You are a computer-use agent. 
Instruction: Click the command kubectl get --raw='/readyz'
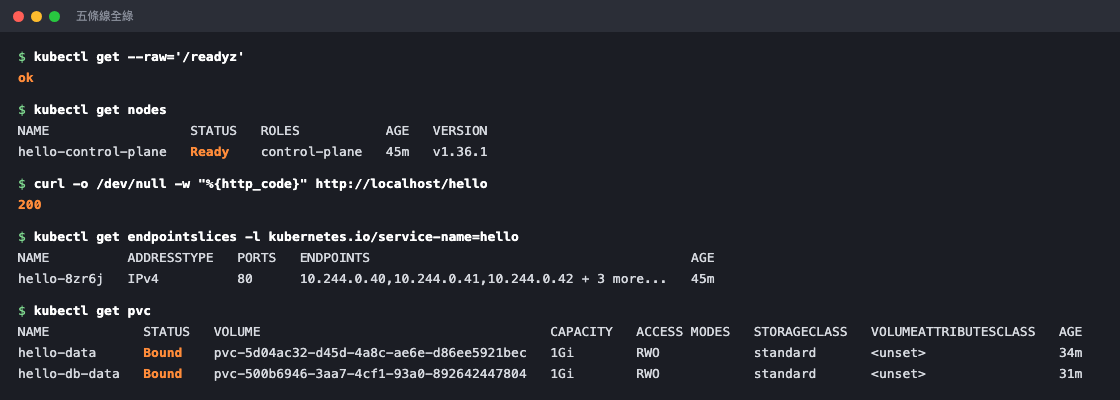click(139, 56)
